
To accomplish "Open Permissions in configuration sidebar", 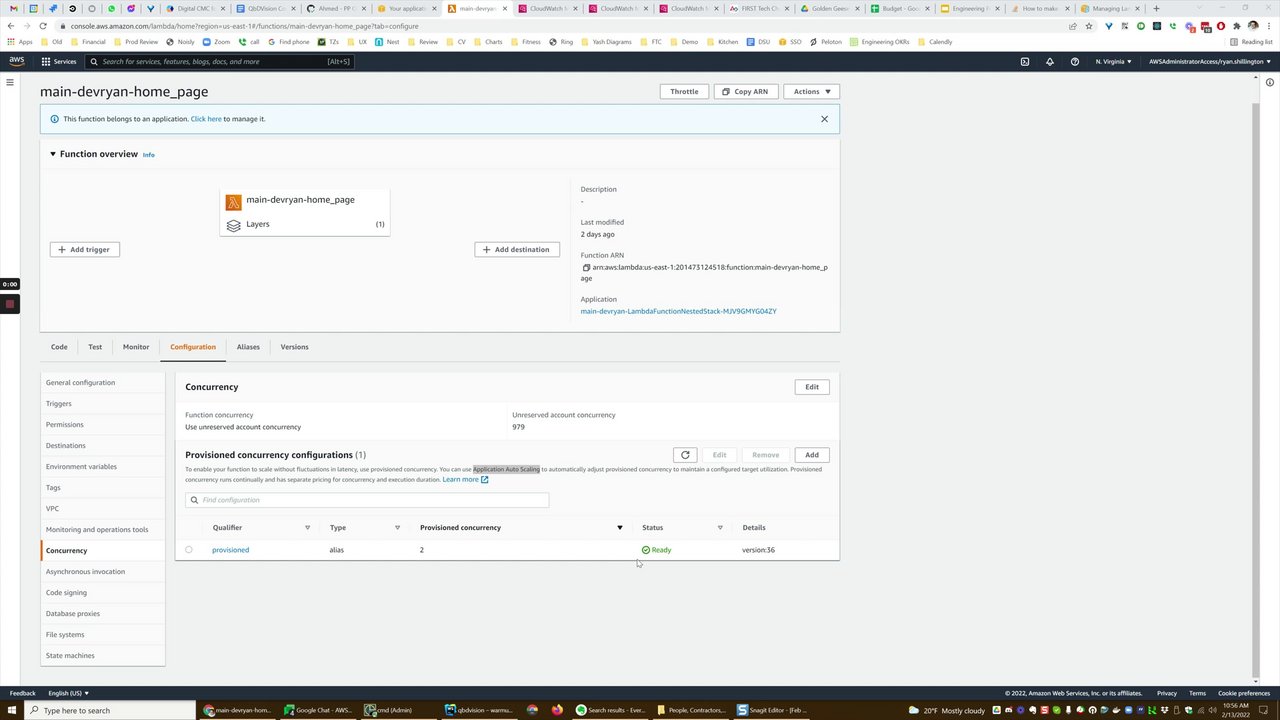I will pos(64,425).
